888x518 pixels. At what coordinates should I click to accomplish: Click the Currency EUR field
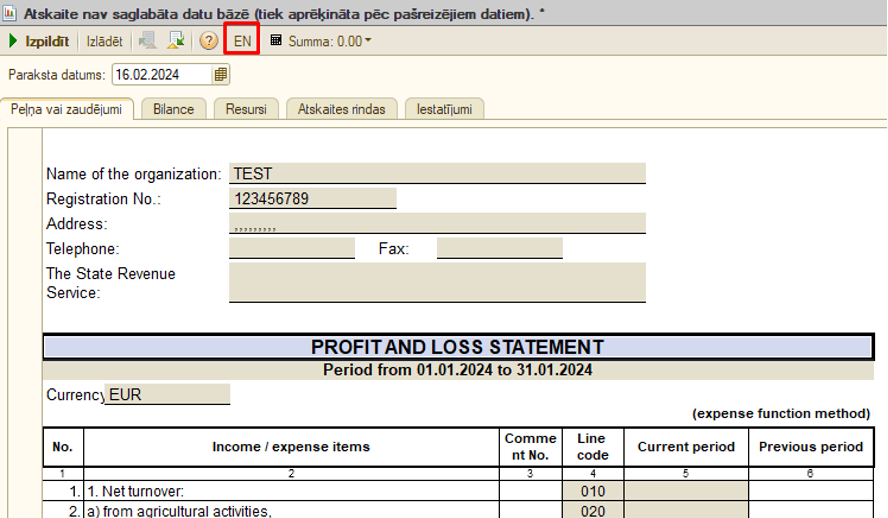pyautogui.click(x=168, y=395)
